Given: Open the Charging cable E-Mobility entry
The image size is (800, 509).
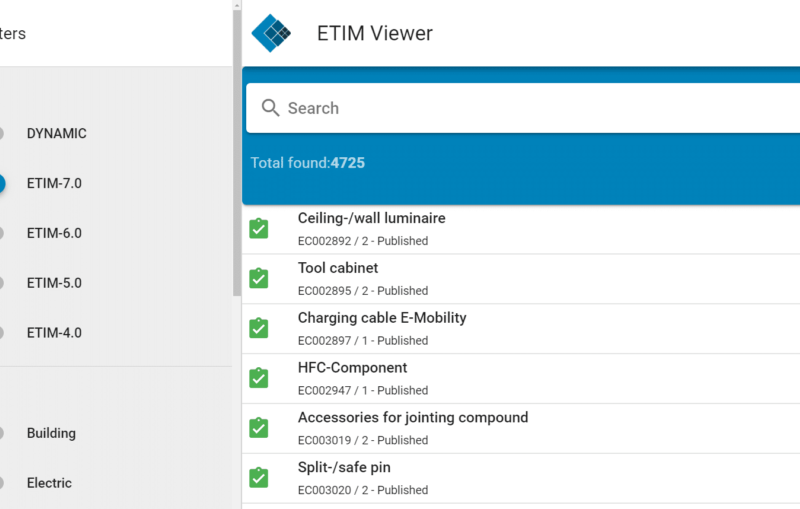Looking at the screenshot, I should (382, 318).
